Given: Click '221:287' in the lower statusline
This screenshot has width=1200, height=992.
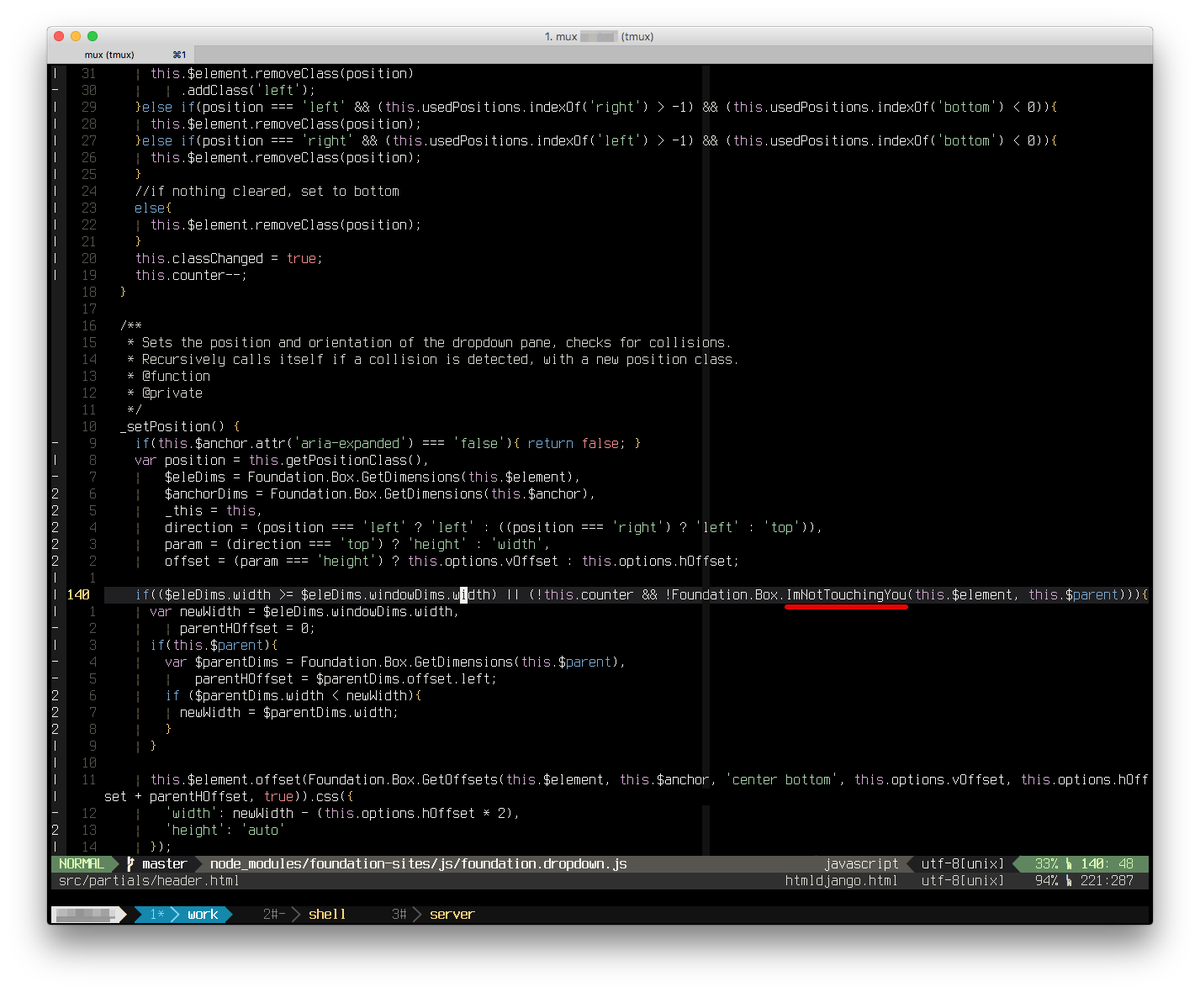Looking at the screenshot, I should 1107,880.
